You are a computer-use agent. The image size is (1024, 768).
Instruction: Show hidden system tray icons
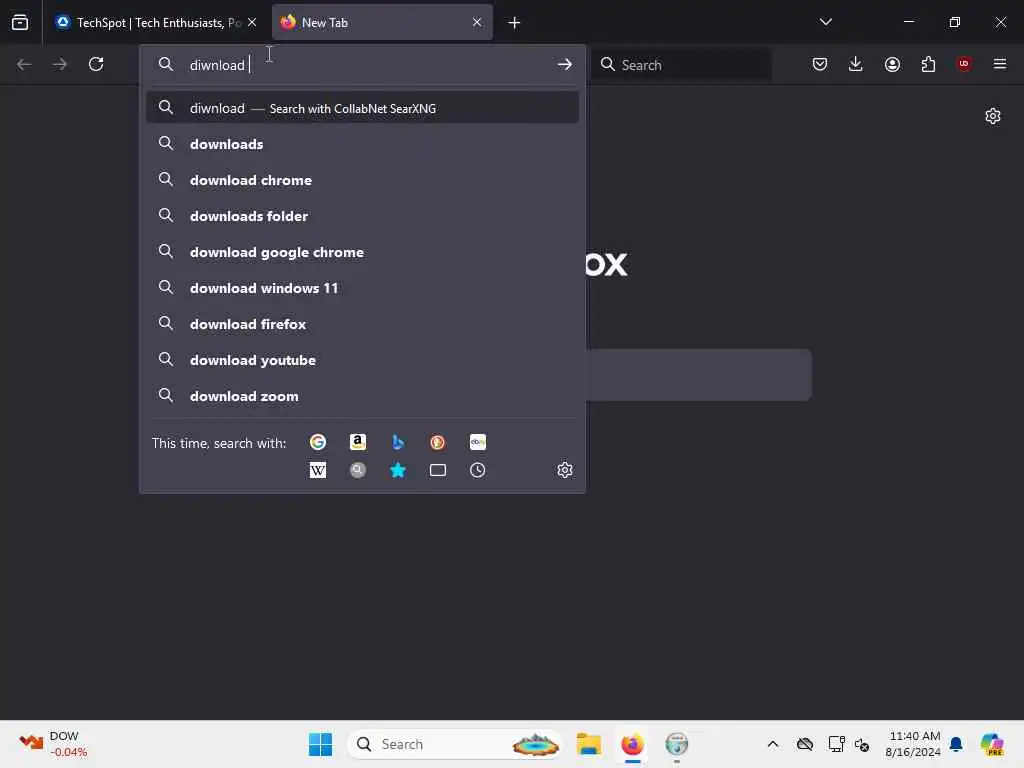click(773, 744)
